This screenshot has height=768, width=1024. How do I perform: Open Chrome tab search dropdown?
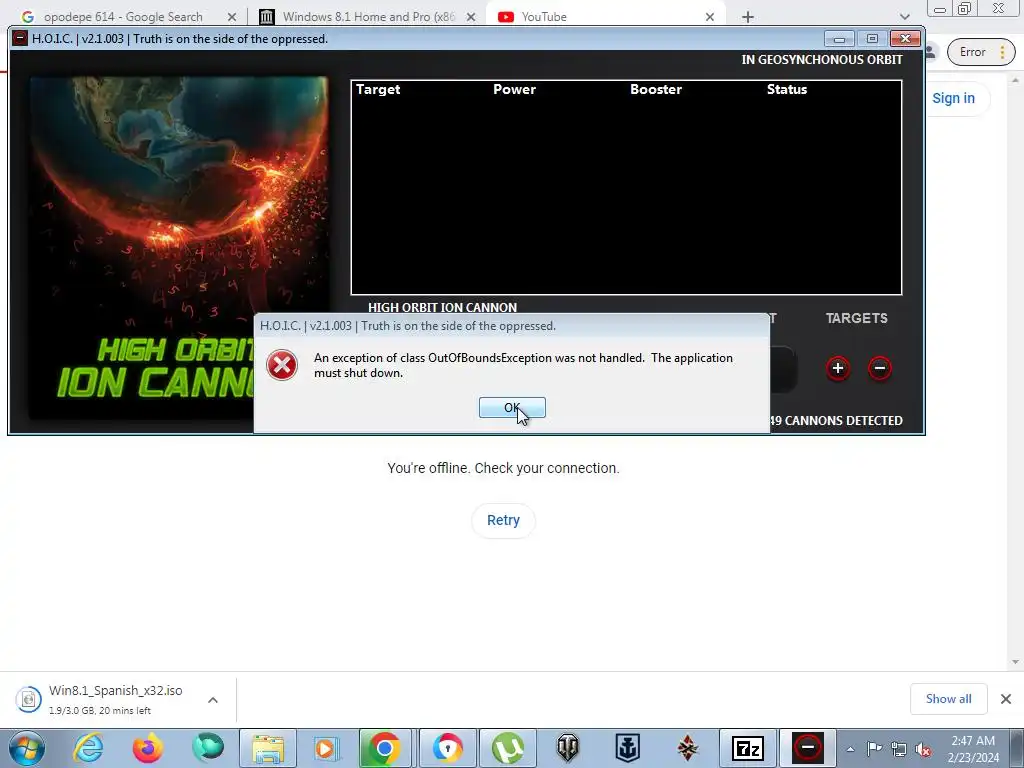(x=904, y=17)
